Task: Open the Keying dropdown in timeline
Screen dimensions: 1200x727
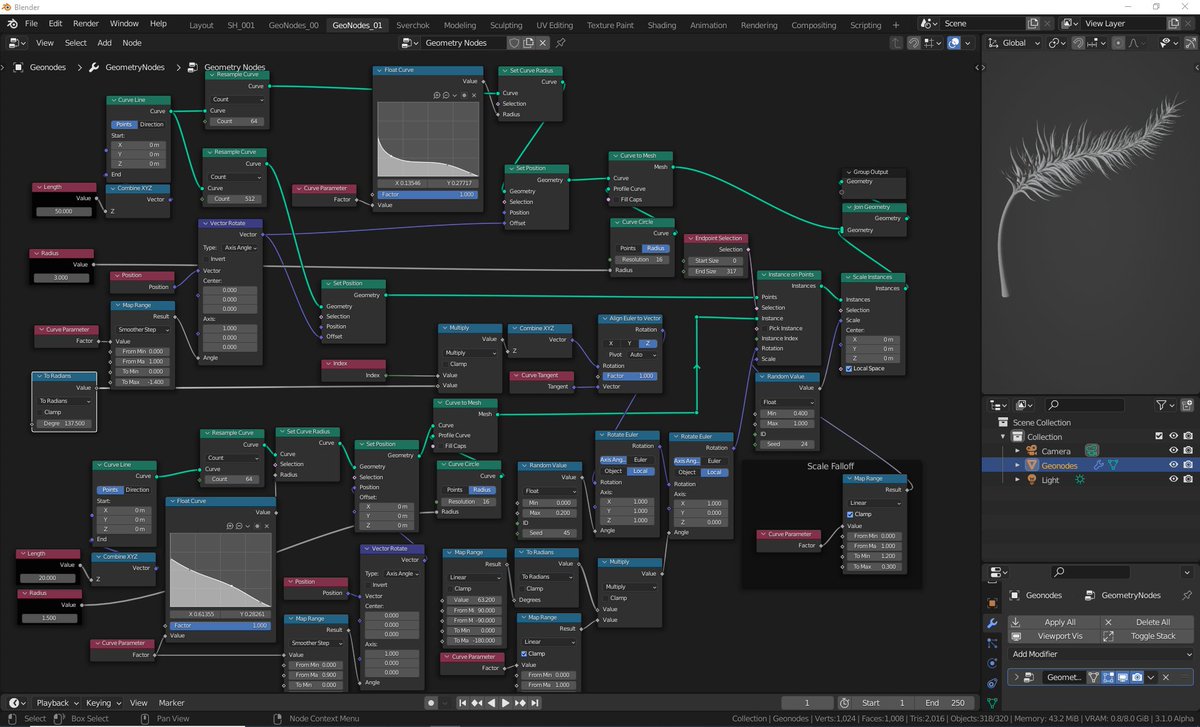Action: point(103,703)
